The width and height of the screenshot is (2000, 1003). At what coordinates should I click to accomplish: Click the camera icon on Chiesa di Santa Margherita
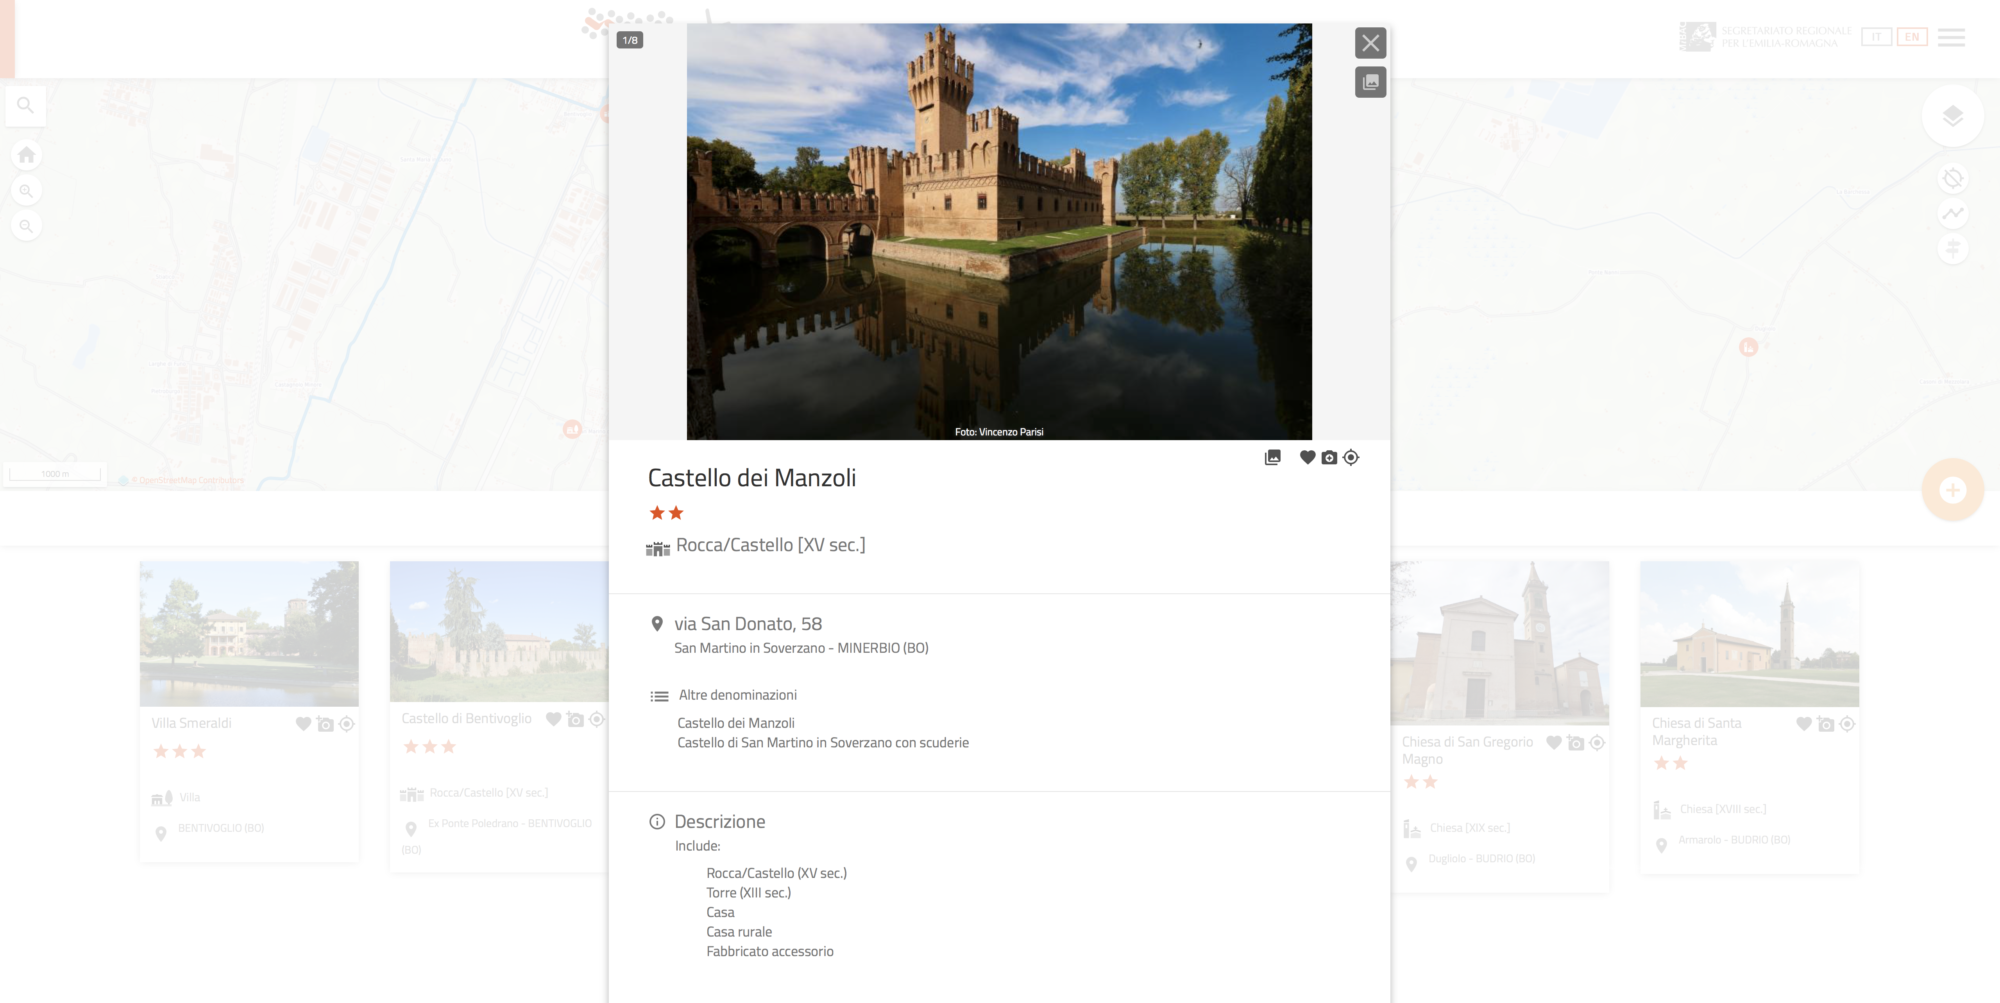click(x=1826, y=724)
